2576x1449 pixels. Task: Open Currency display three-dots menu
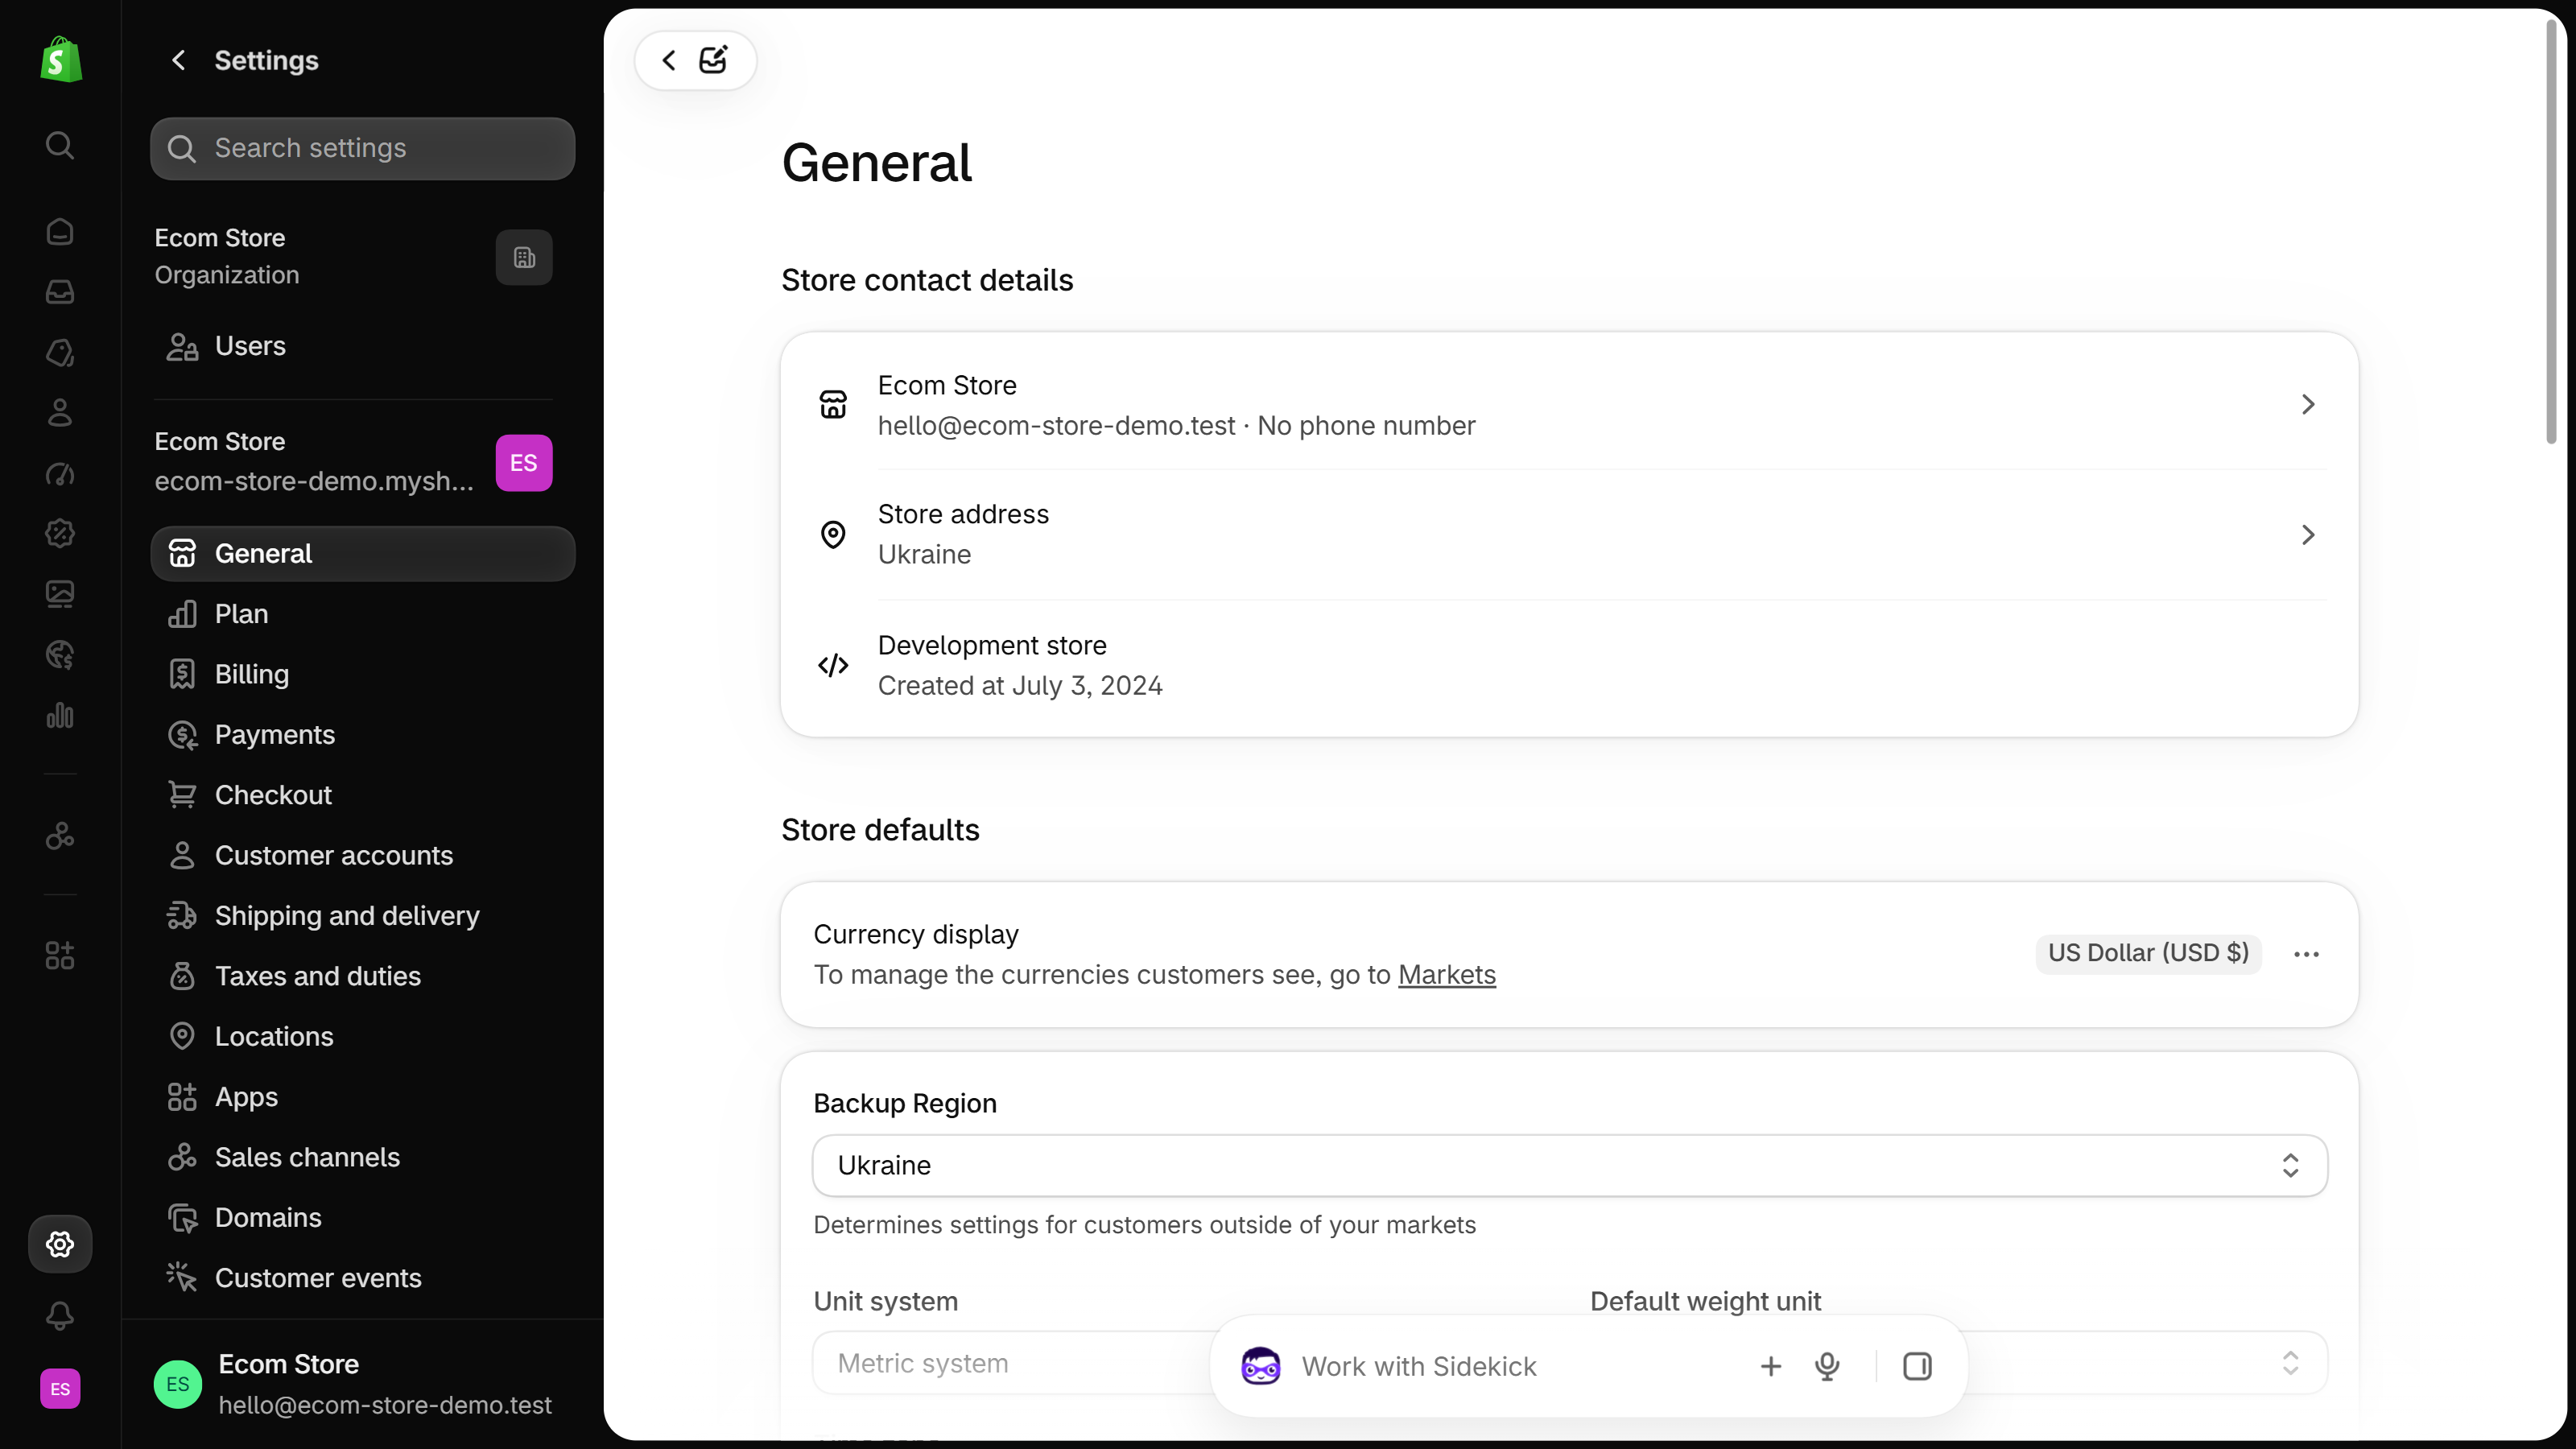click(2306, 954)
